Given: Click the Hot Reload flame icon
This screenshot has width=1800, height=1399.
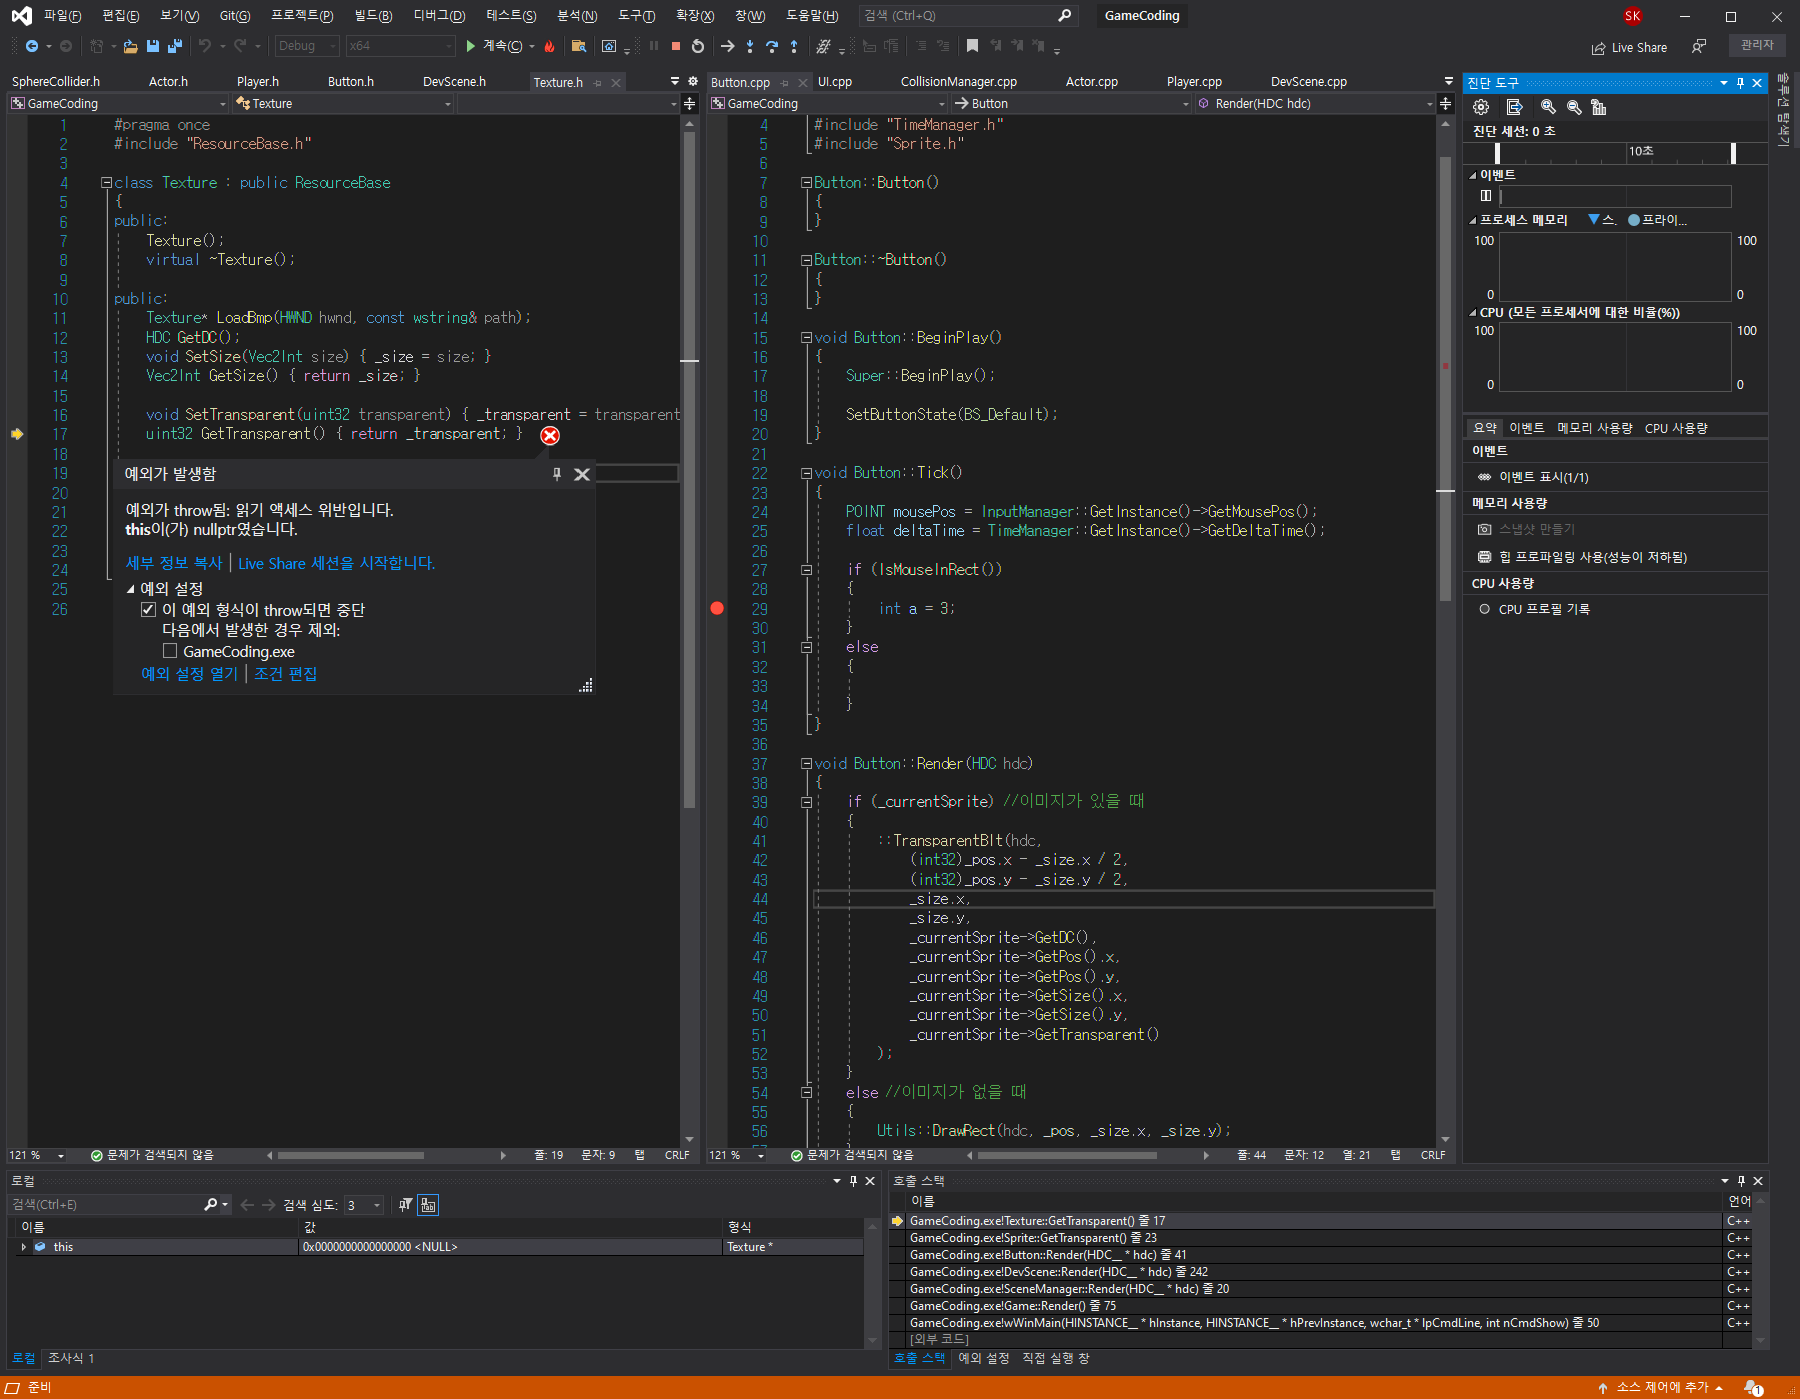Looking at the screenshot, I should pyautogui.click(x=549, y=46).
